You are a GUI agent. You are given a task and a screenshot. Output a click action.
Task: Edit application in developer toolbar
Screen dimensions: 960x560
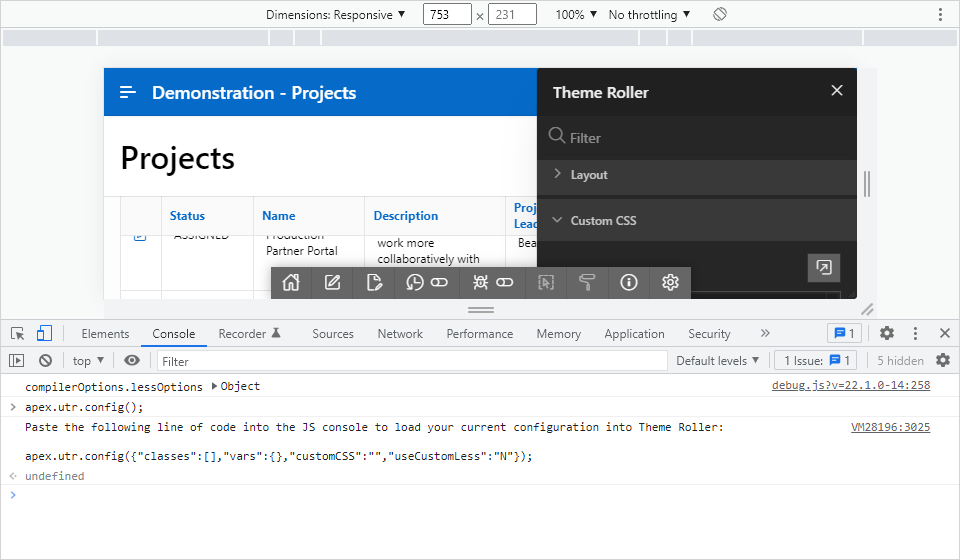click(332, 282)
